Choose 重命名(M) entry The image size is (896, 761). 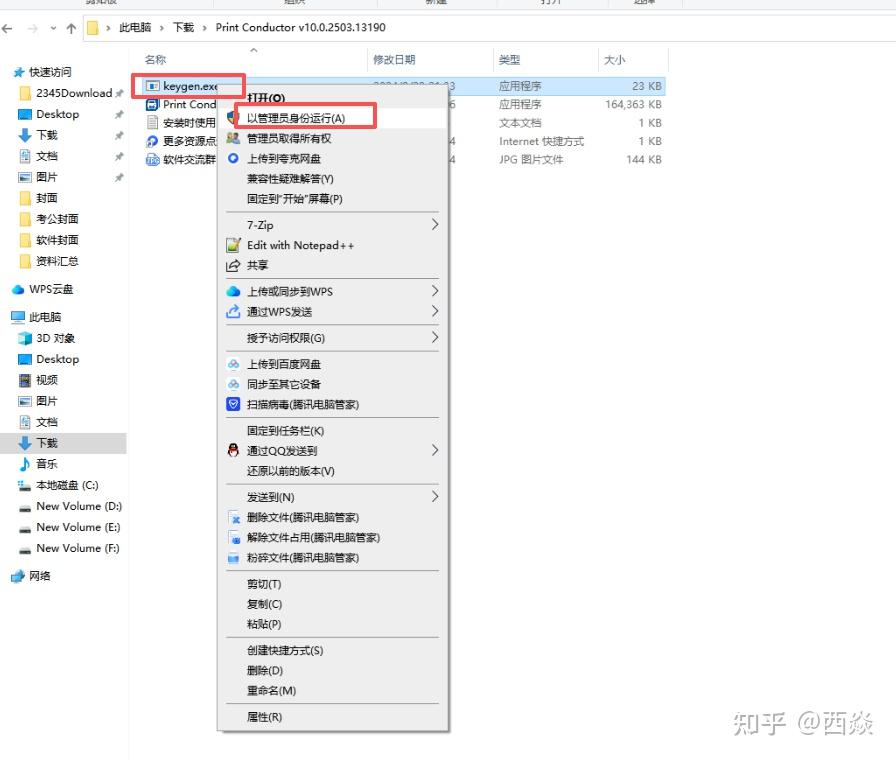[271, 690]
